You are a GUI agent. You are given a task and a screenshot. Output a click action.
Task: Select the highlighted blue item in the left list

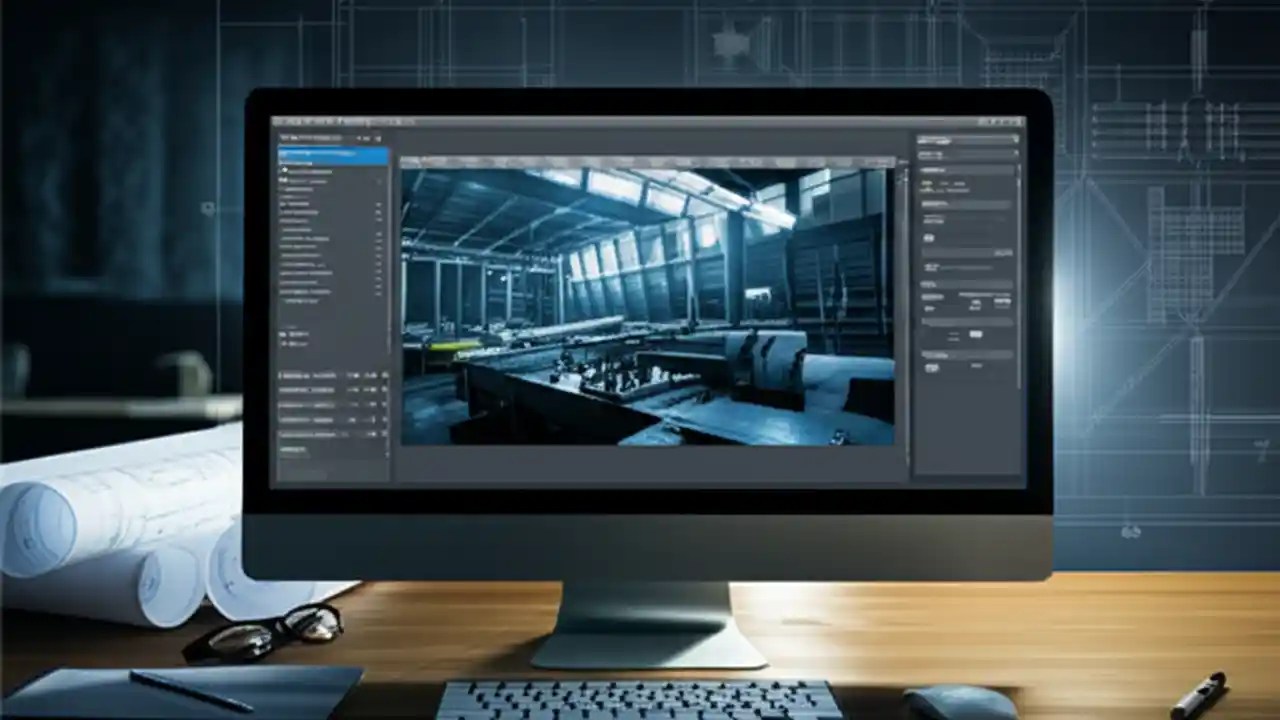click(320, 153)
